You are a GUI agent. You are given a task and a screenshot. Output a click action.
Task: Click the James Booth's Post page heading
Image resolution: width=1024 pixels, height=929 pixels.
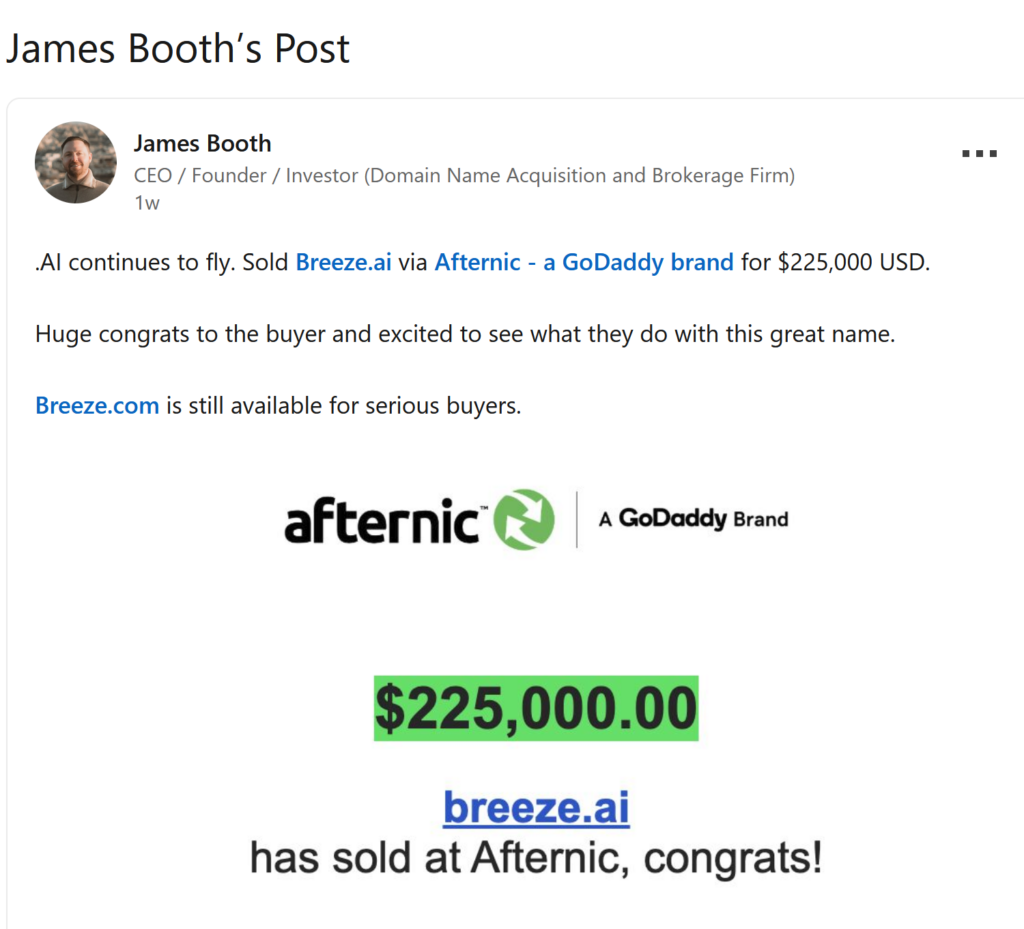point(178,48)
